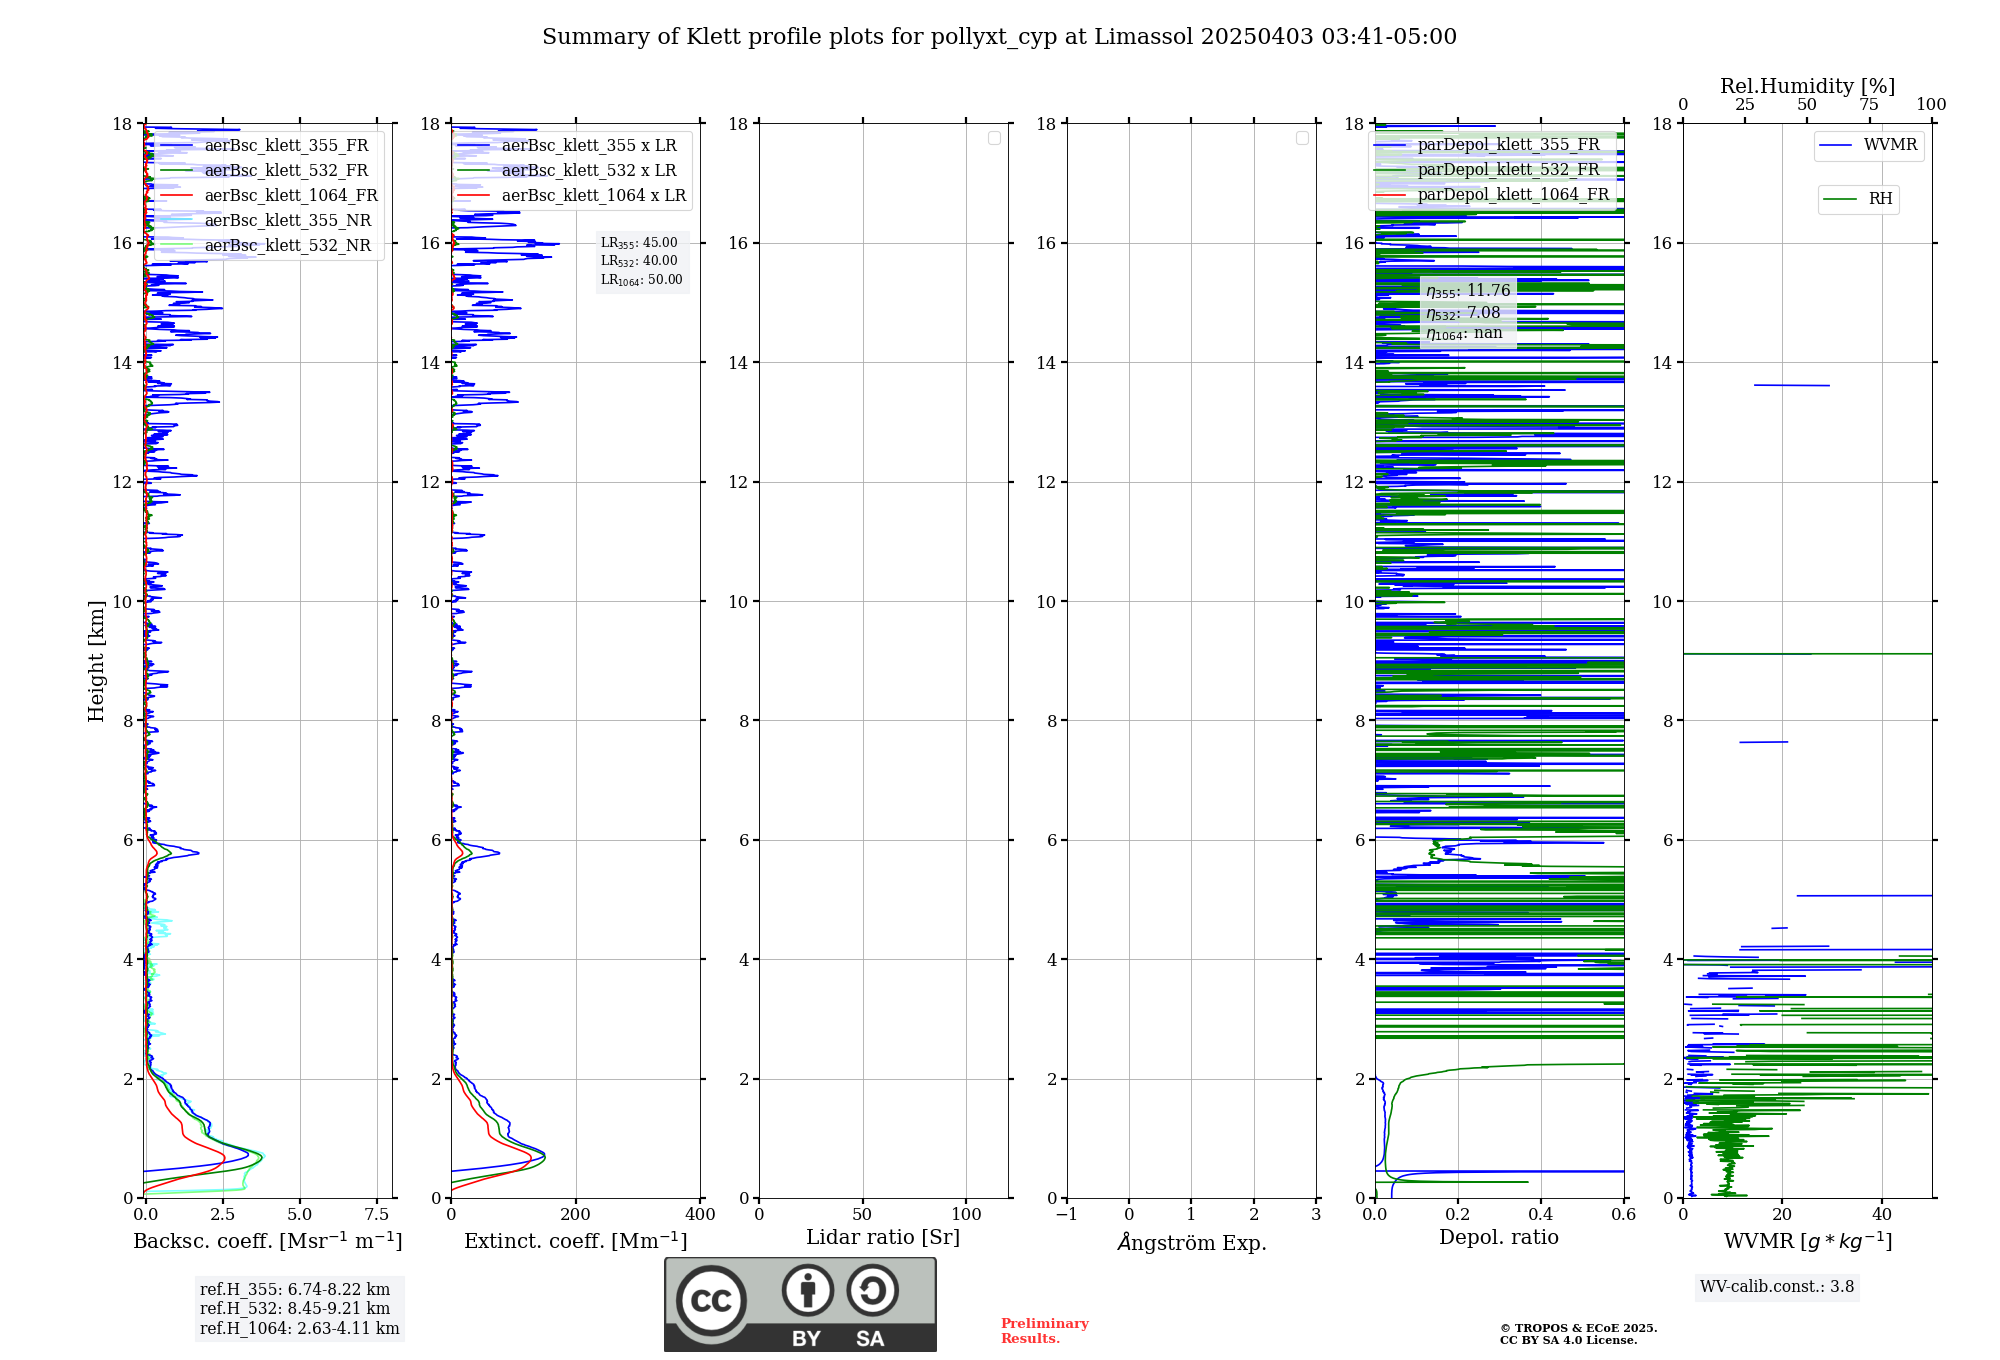Click the WV-calib.const. 3.8 text box
Viewport: 2000px width, 1360px height.
1776,1287
